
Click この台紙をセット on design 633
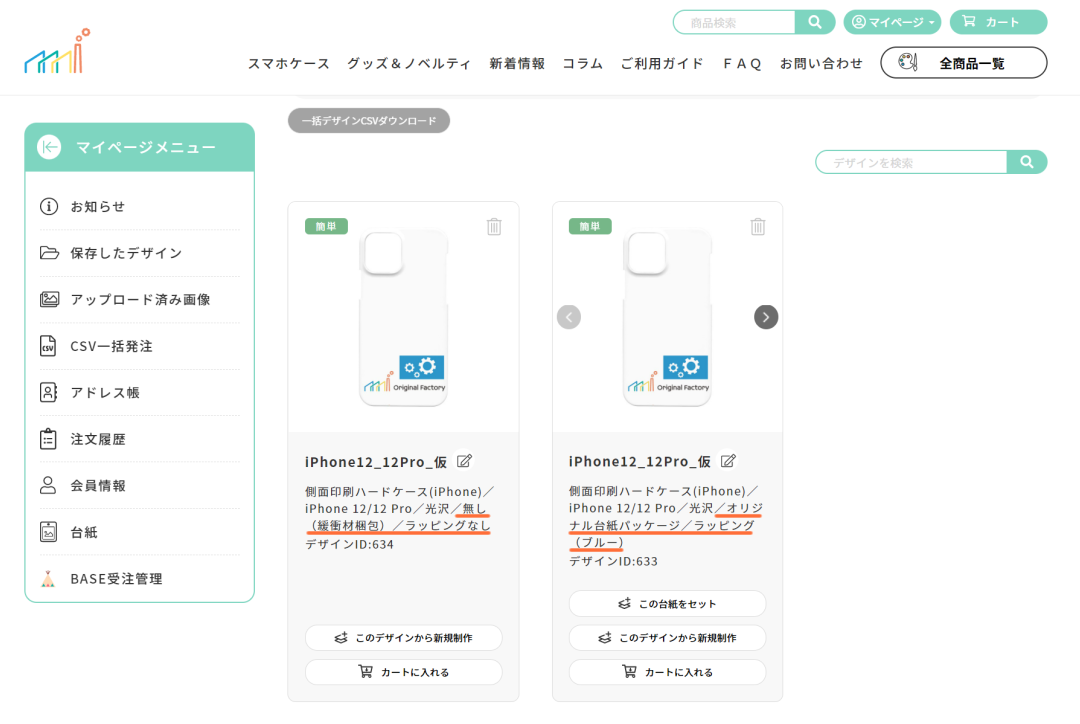click(667, 603)
